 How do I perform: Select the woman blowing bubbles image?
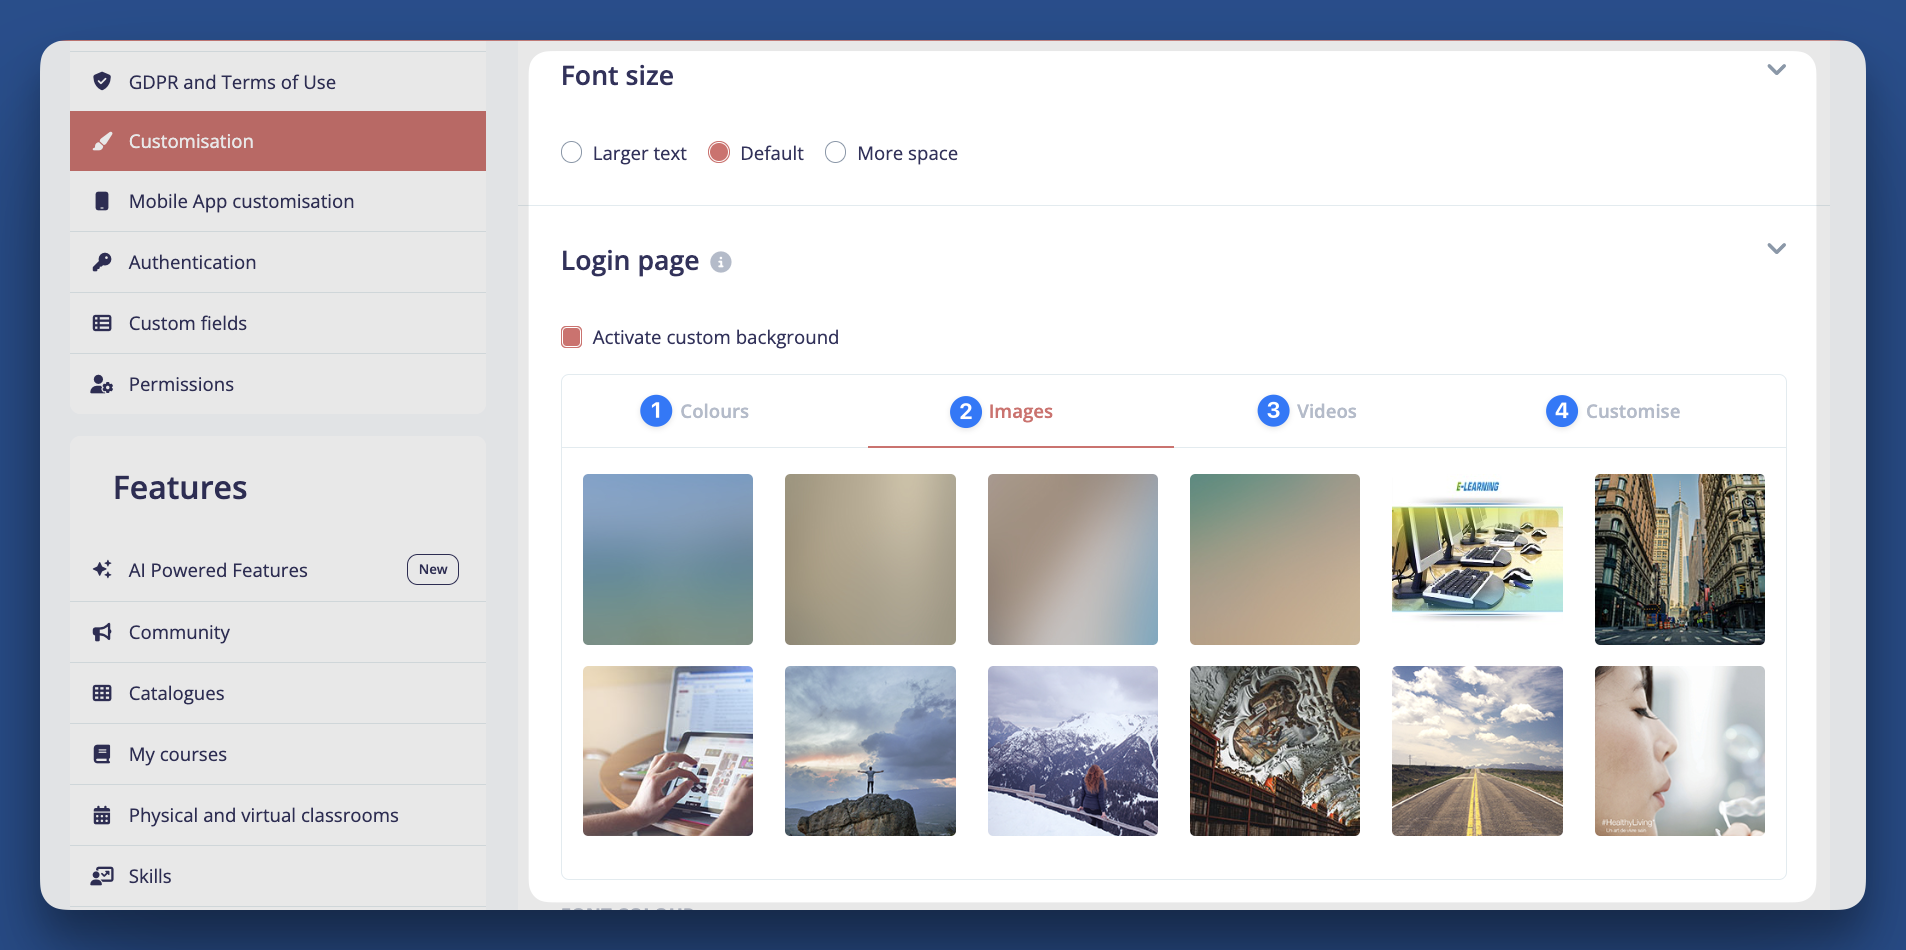click(1680, 751)
